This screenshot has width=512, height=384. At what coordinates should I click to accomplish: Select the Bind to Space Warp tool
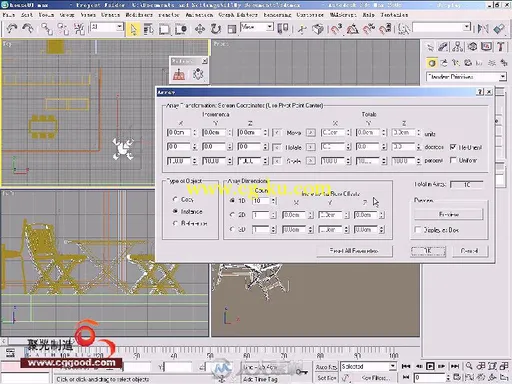[79, 29]
